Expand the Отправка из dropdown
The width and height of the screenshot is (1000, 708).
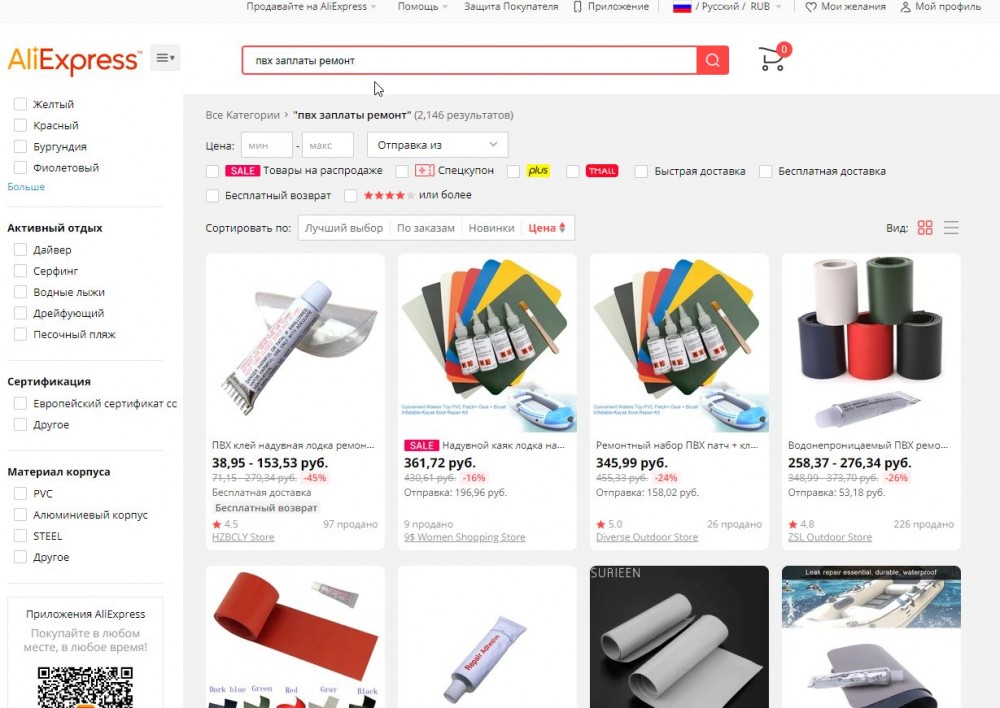(438, 145)
